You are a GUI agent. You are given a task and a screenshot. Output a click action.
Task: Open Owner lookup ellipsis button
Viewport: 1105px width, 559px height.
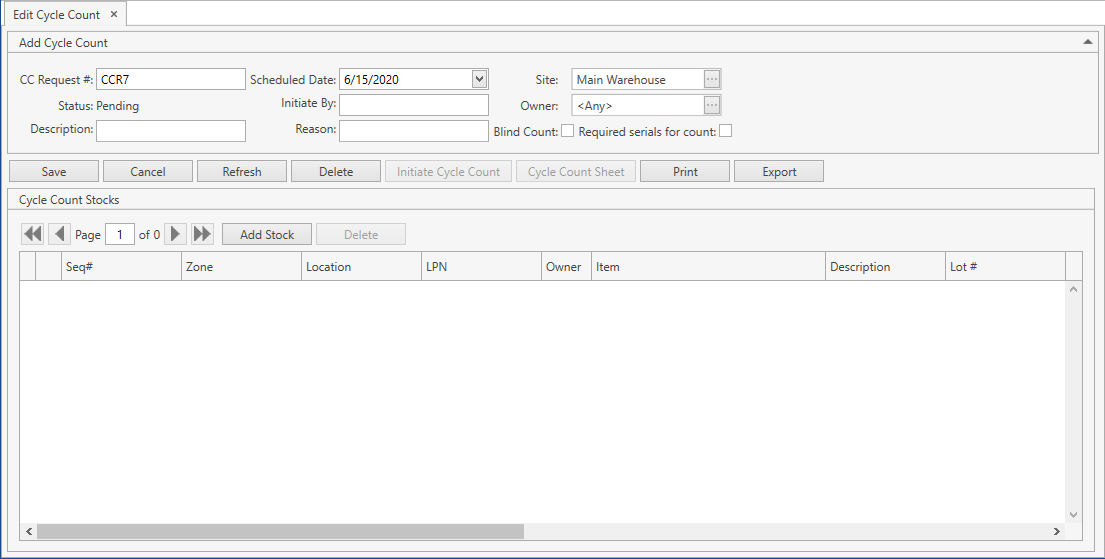(x=712, y=105)
